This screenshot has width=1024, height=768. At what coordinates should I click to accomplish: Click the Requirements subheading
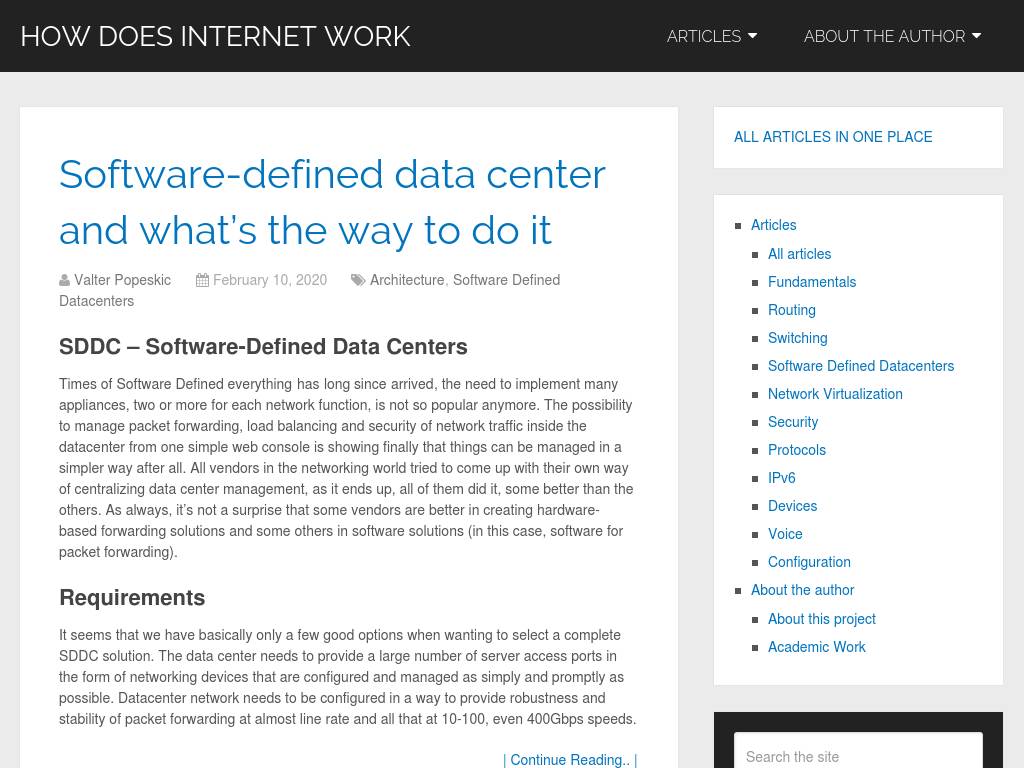tap(132, 598)
